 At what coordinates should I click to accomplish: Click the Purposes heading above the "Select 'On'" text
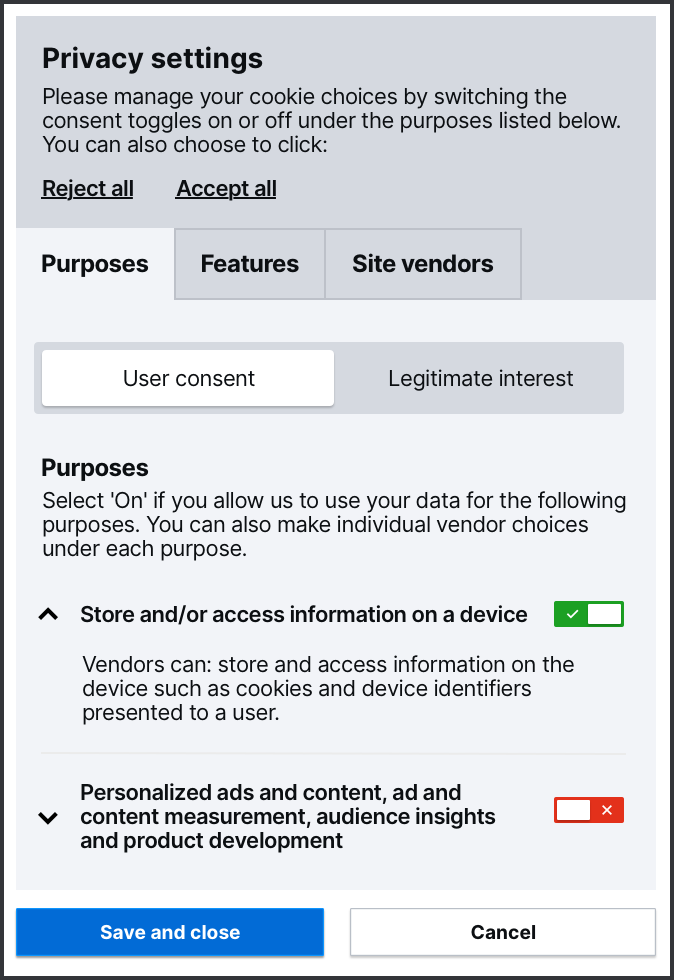95,468
